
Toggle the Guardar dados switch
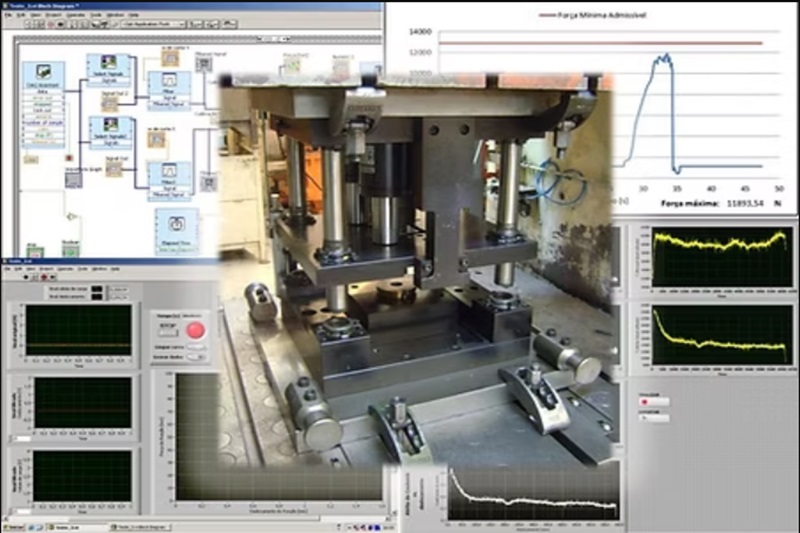click(x=194, y=357)
